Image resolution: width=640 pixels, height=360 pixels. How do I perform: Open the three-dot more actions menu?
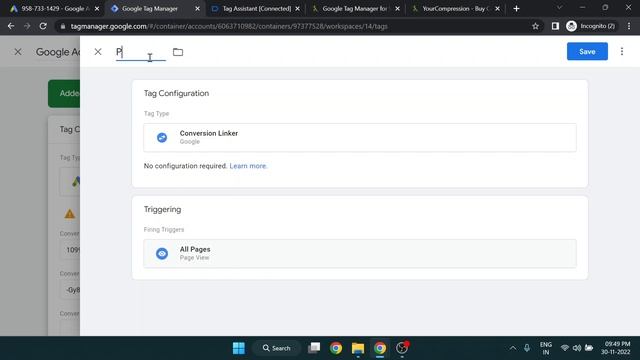click(622, 51)
